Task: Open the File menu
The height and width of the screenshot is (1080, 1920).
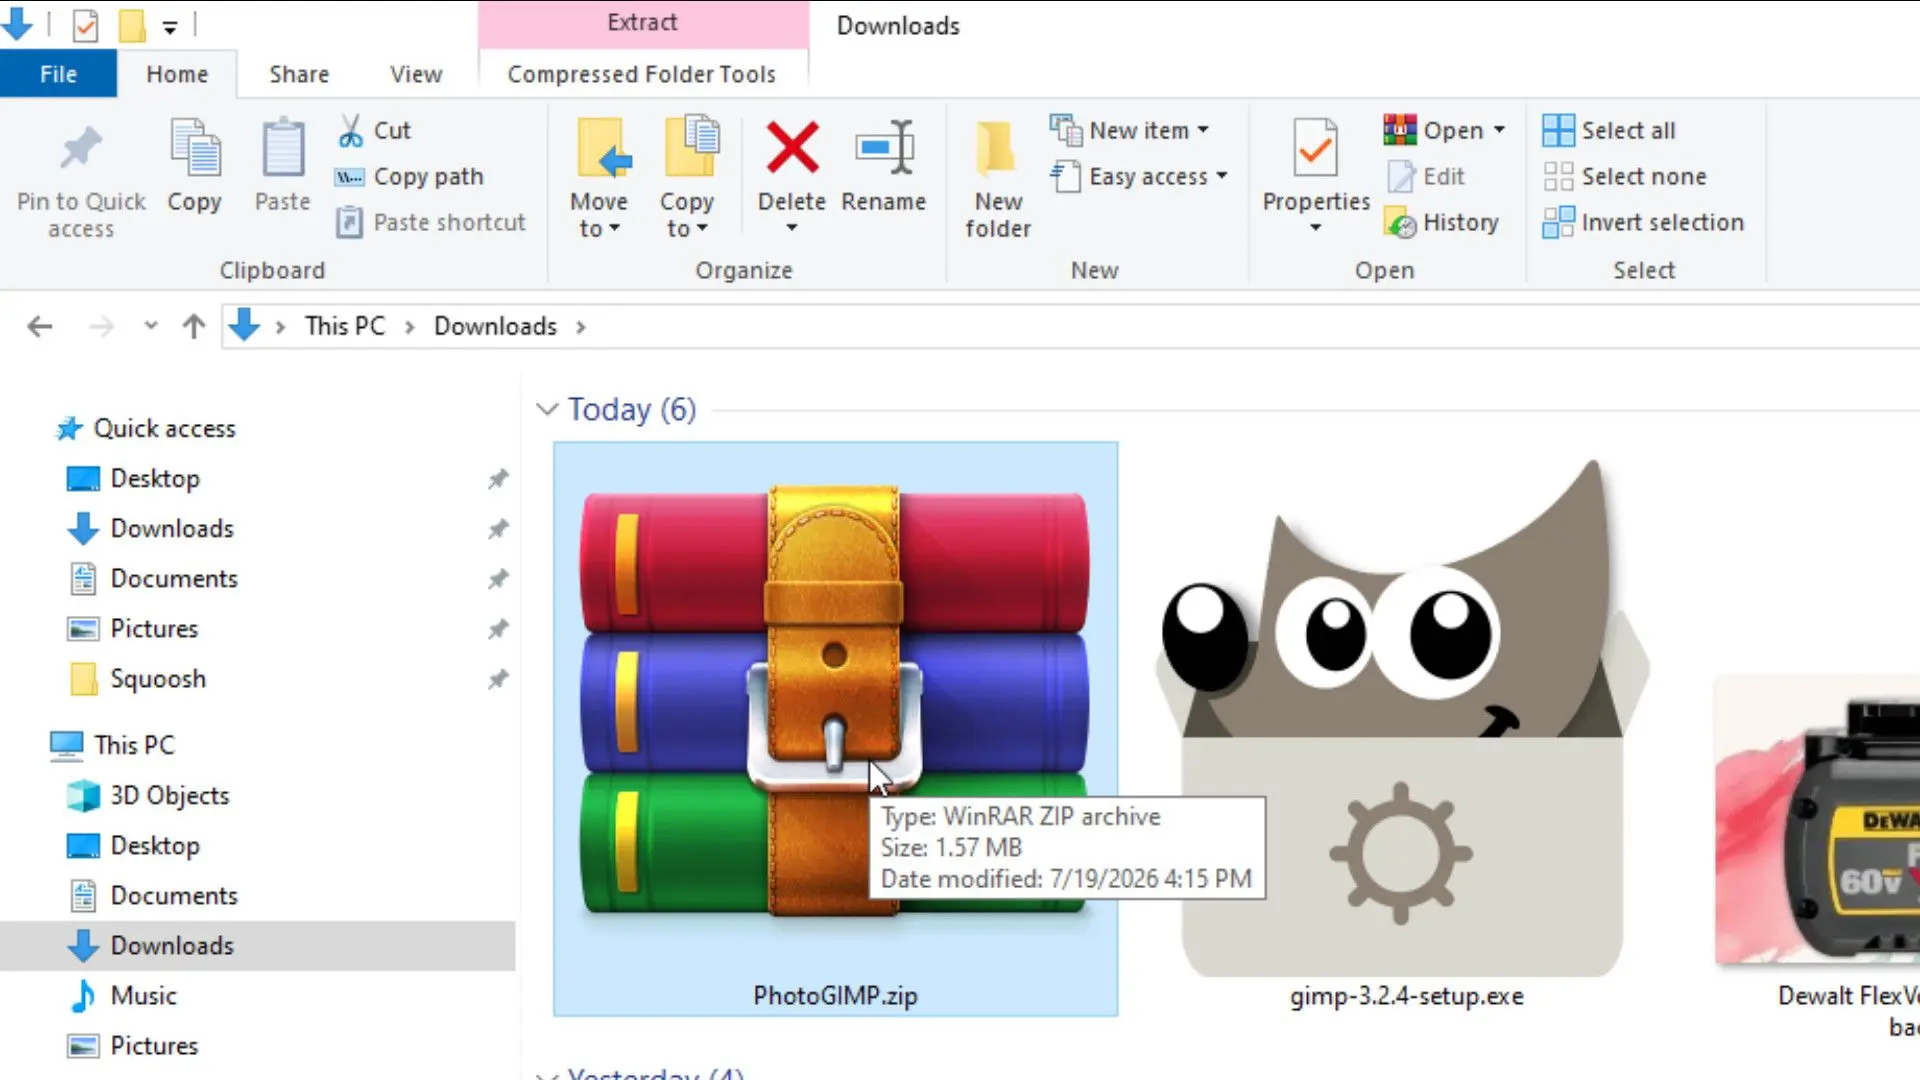Action: point(58,74)
